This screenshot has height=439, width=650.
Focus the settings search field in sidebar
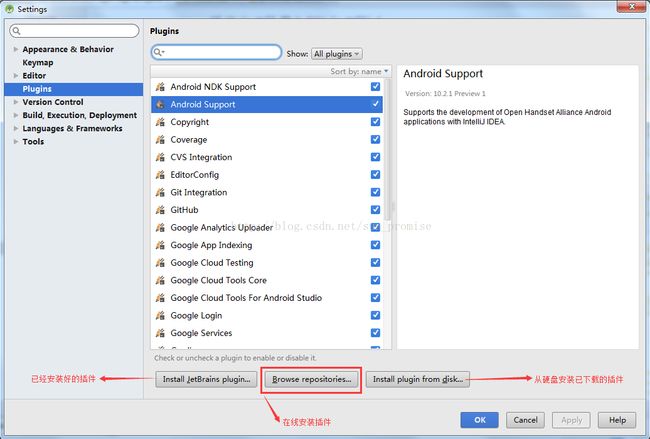pos(75,31)
